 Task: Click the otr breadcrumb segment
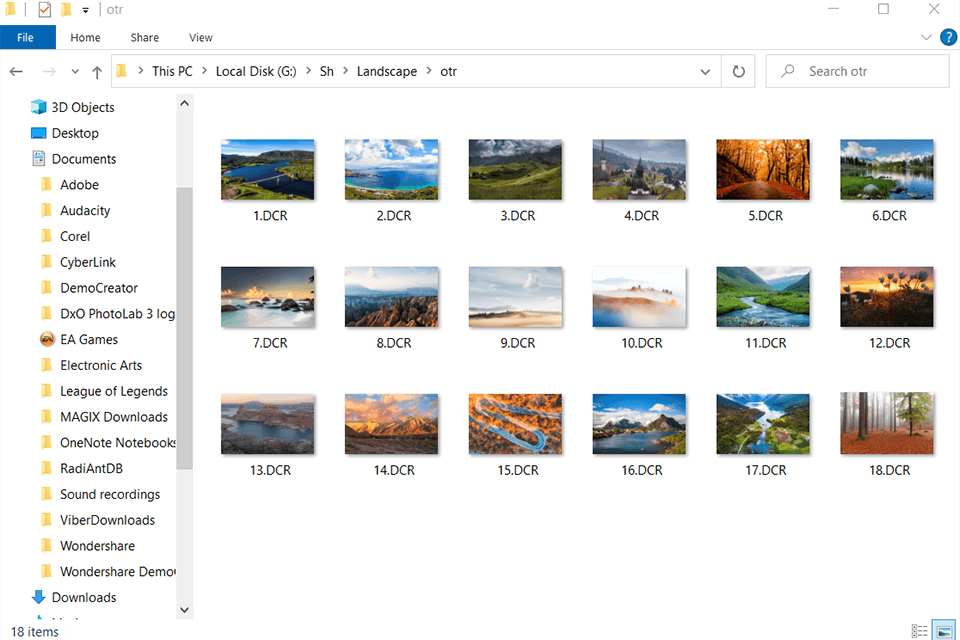[x=449, y=72]
